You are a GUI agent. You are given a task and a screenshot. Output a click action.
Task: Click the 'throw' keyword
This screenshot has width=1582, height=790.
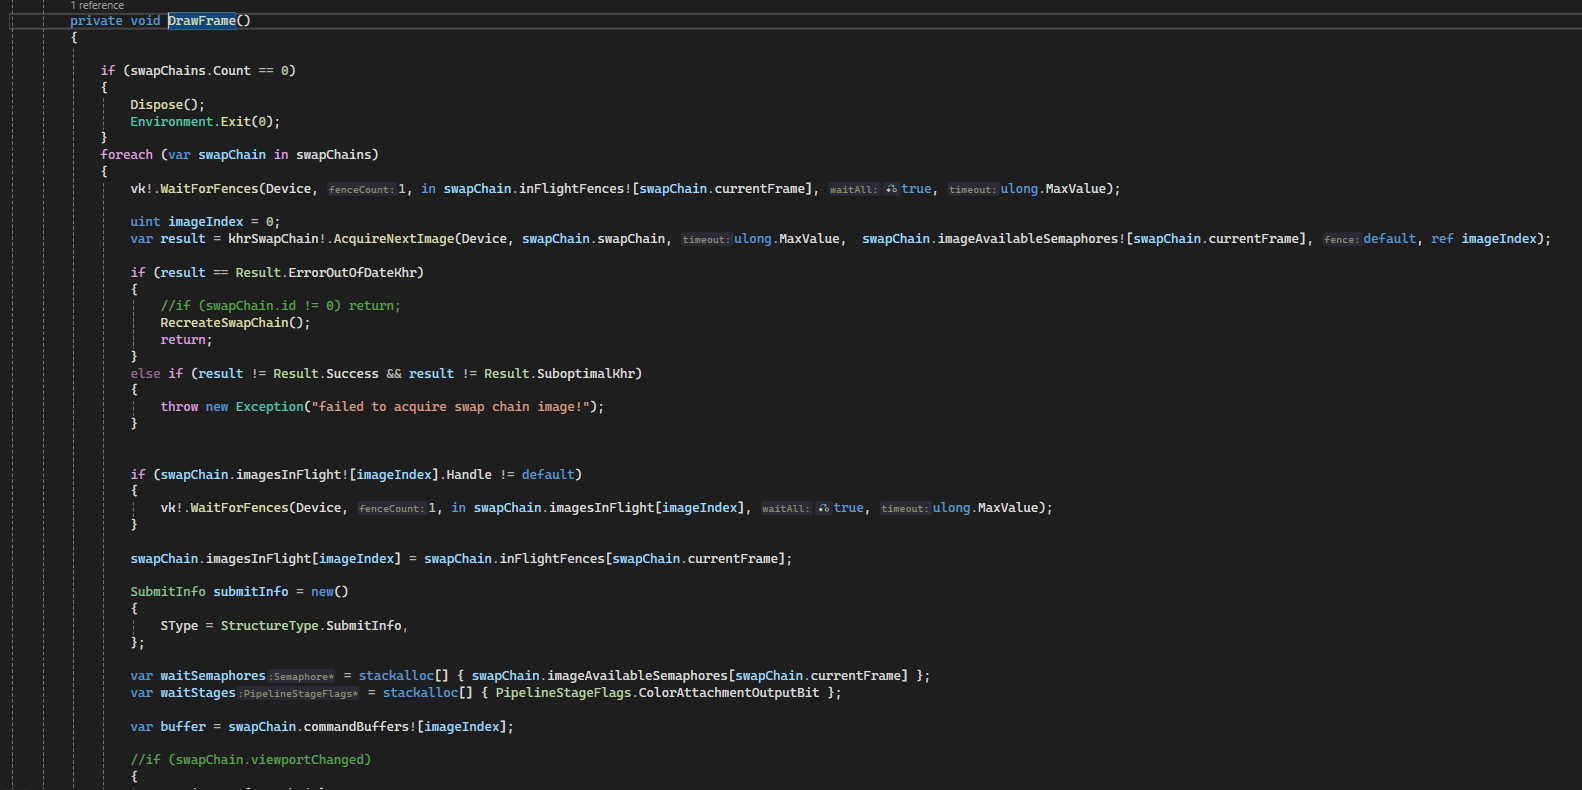coord(179,407)
